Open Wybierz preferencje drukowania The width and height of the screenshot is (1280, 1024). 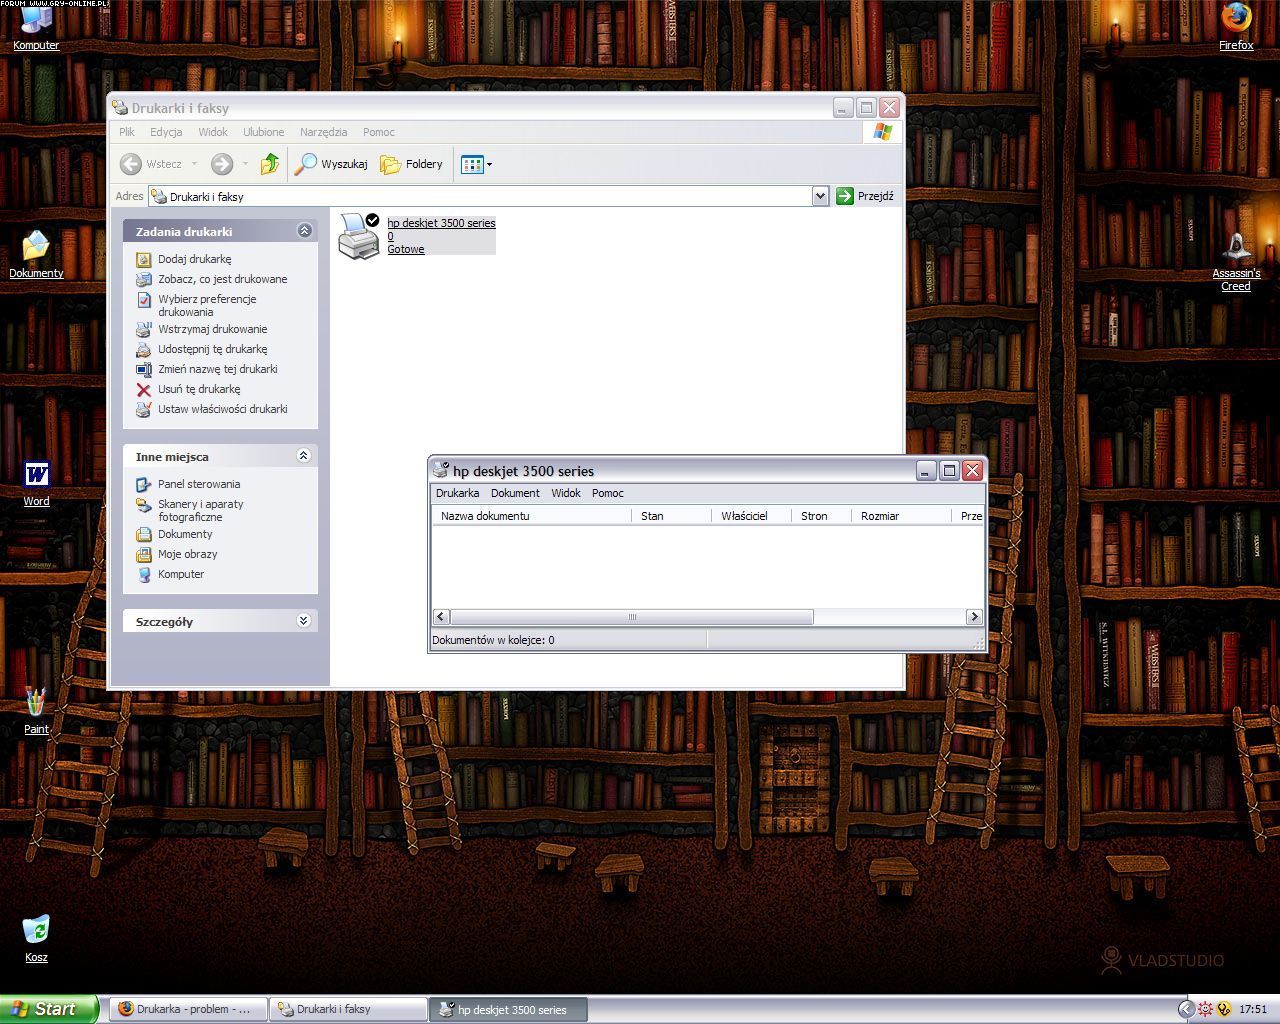tap(207, 305)
